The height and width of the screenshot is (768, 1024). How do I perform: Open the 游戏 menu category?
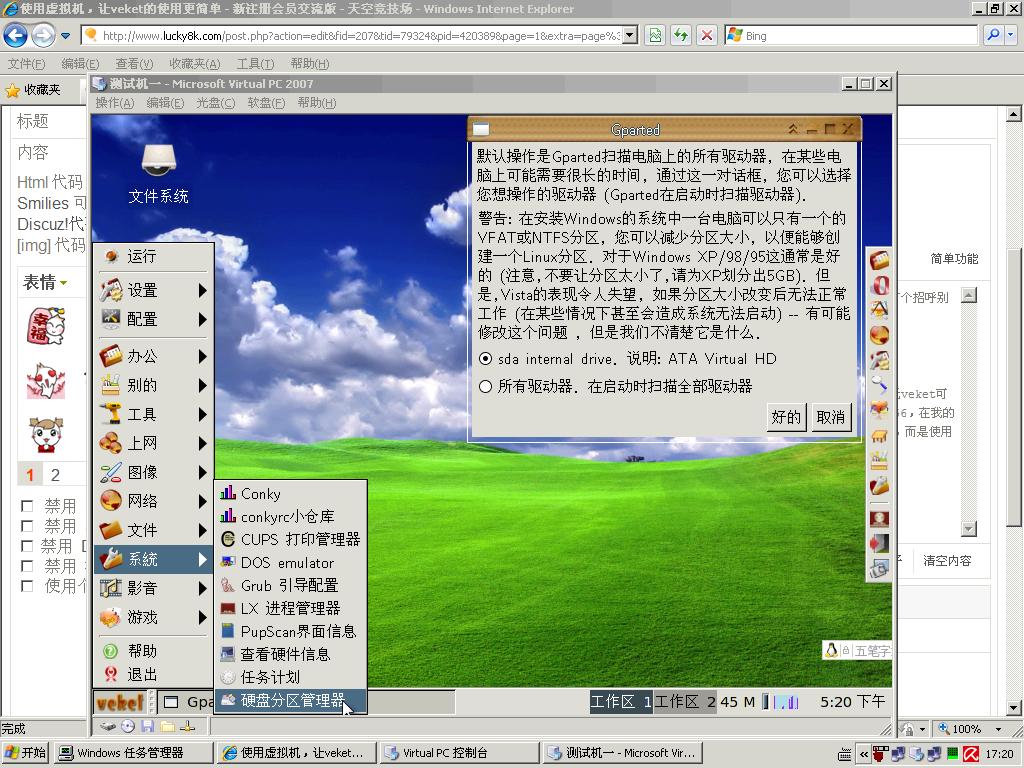pyautogui.click(x=153, y=616)
